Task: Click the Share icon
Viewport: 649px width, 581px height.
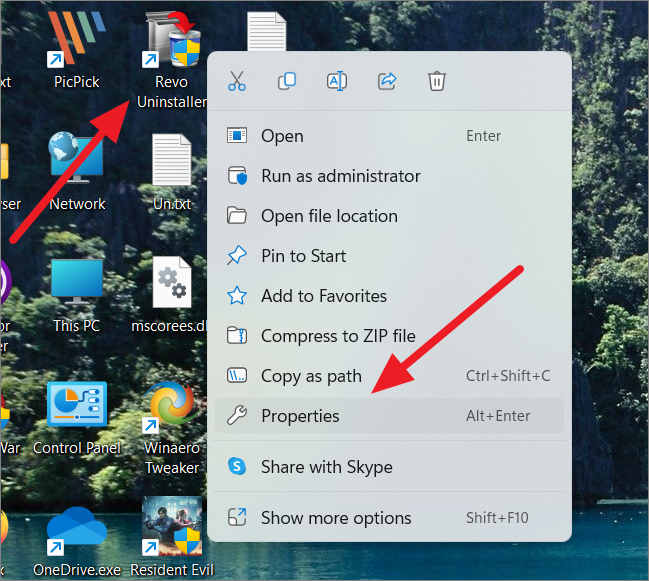Action: tap(387, 81)
